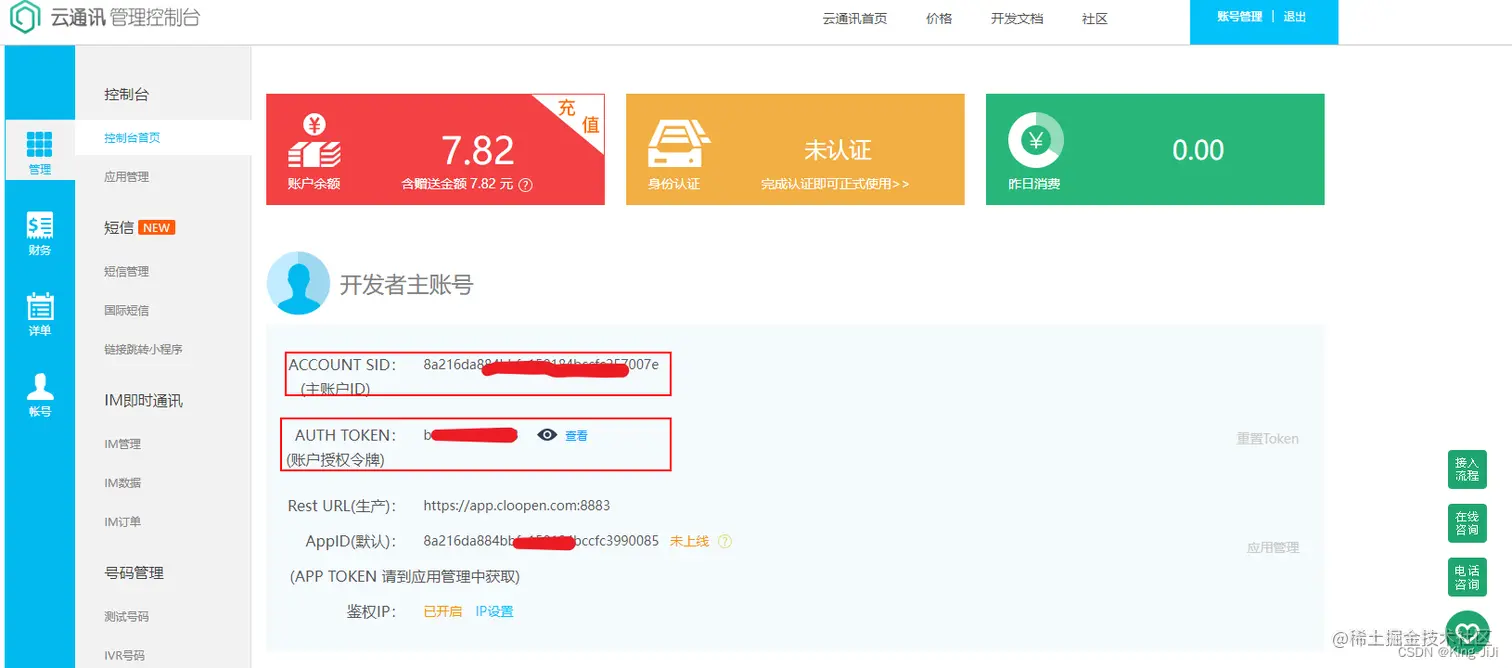Viewport: 1512px width, 668px height.
Task: Click the 云通讯 hexagon logo
Action: click(x=25, y=17)
